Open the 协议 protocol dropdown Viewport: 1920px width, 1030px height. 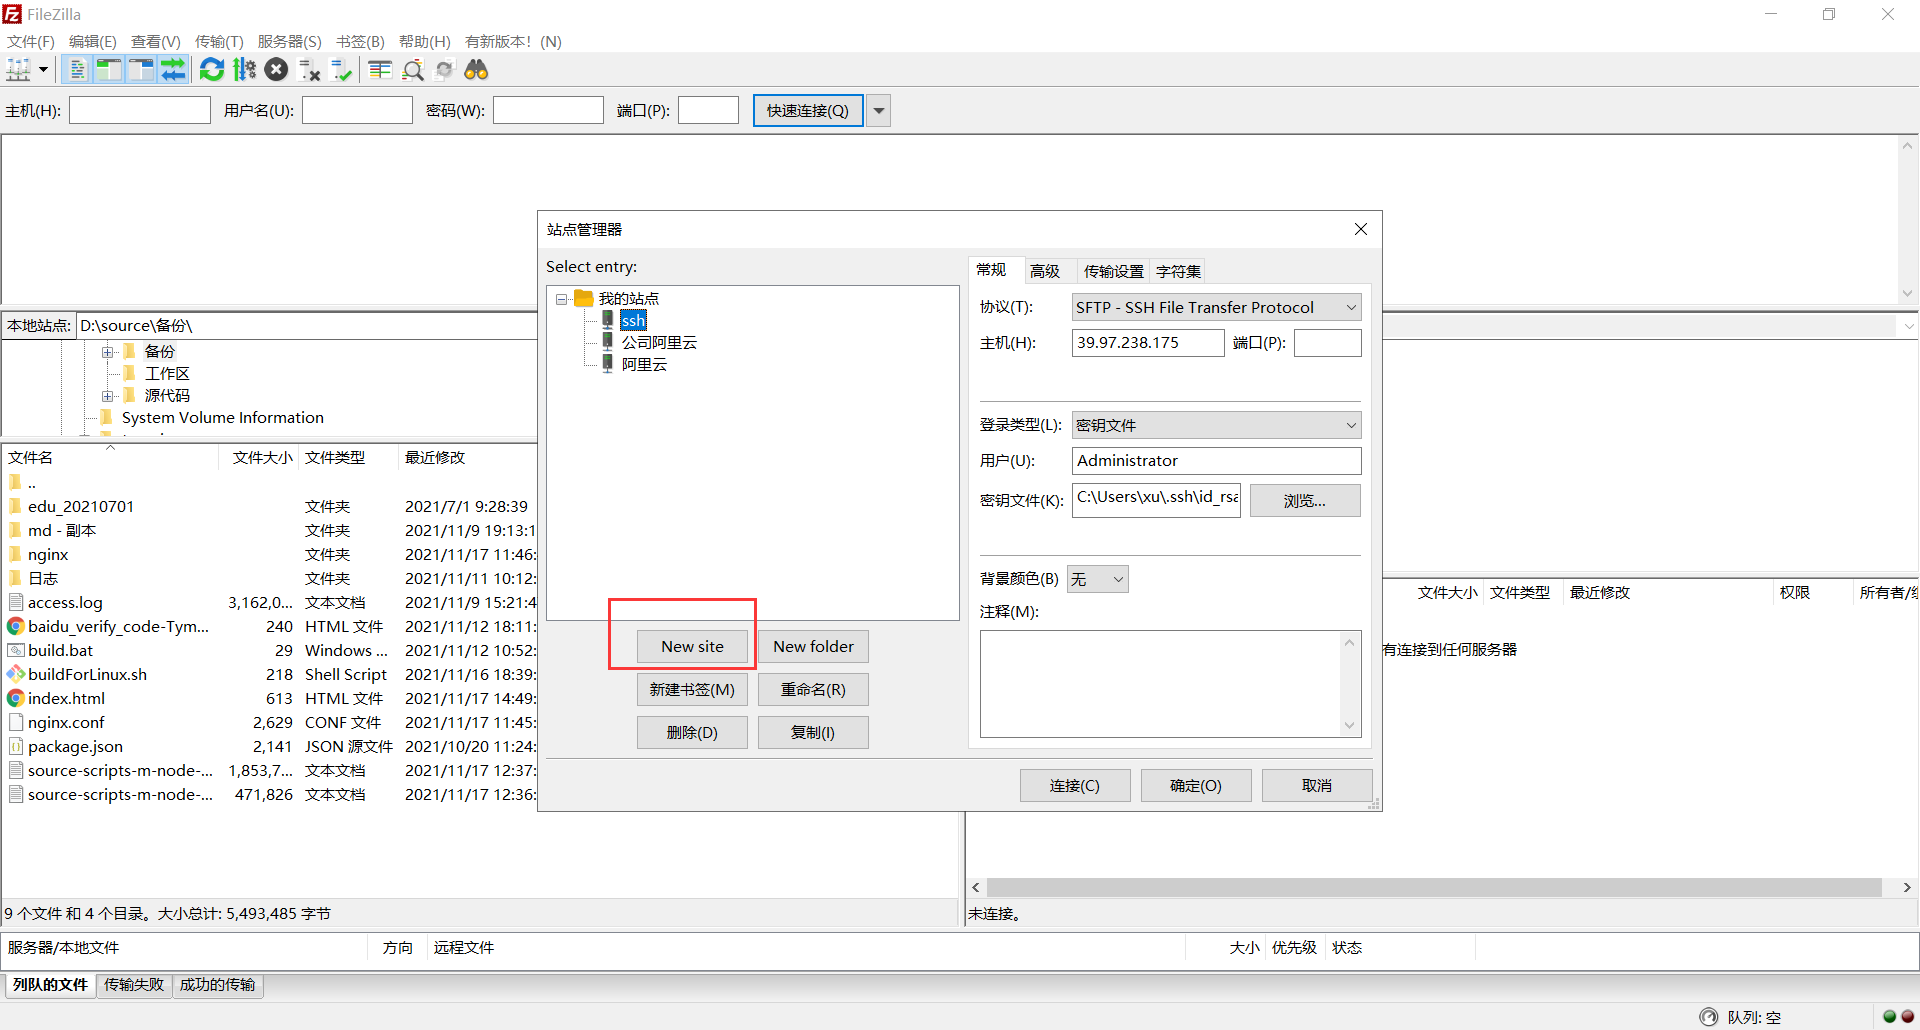pos(1216,307)
